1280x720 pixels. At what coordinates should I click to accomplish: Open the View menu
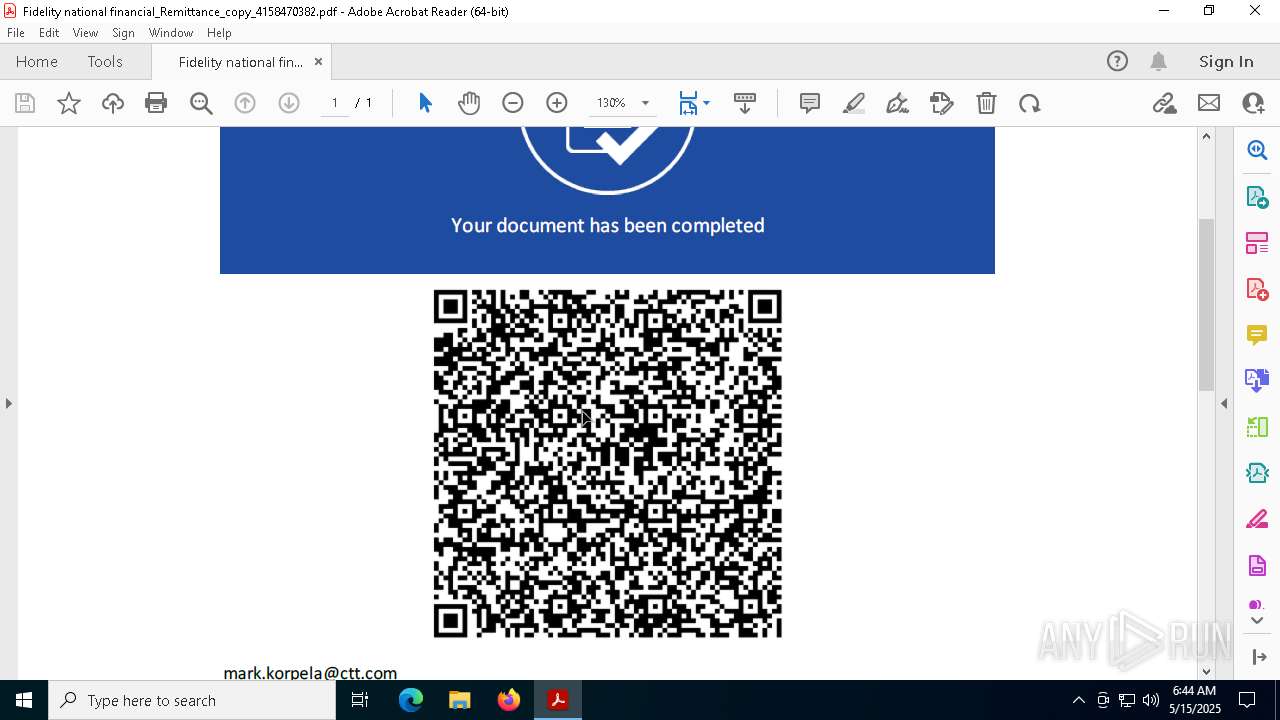(85, 33)
